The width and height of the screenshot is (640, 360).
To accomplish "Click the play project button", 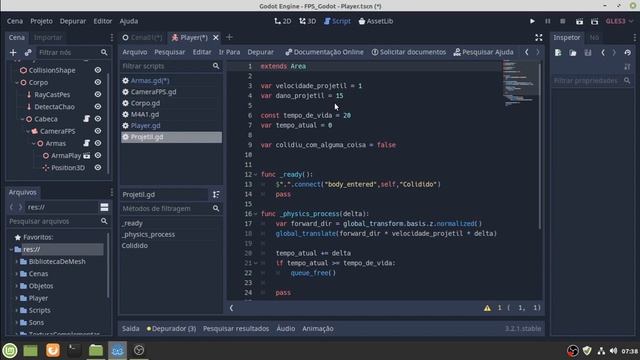I will (x=532, y=21).
